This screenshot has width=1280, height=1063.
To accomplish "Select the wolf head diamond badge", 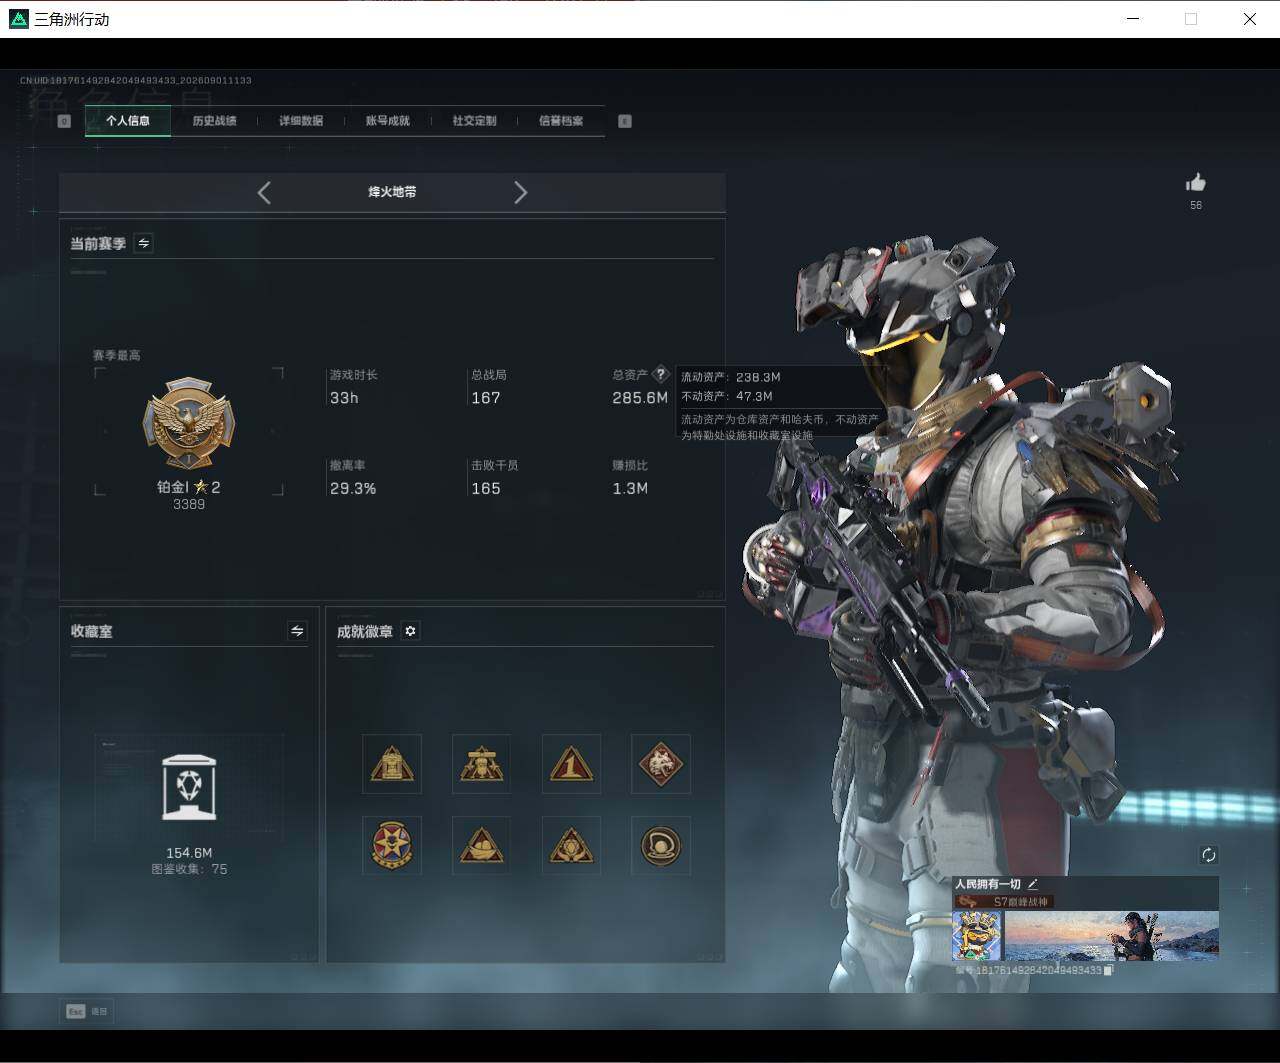I will tap(661, 765).
